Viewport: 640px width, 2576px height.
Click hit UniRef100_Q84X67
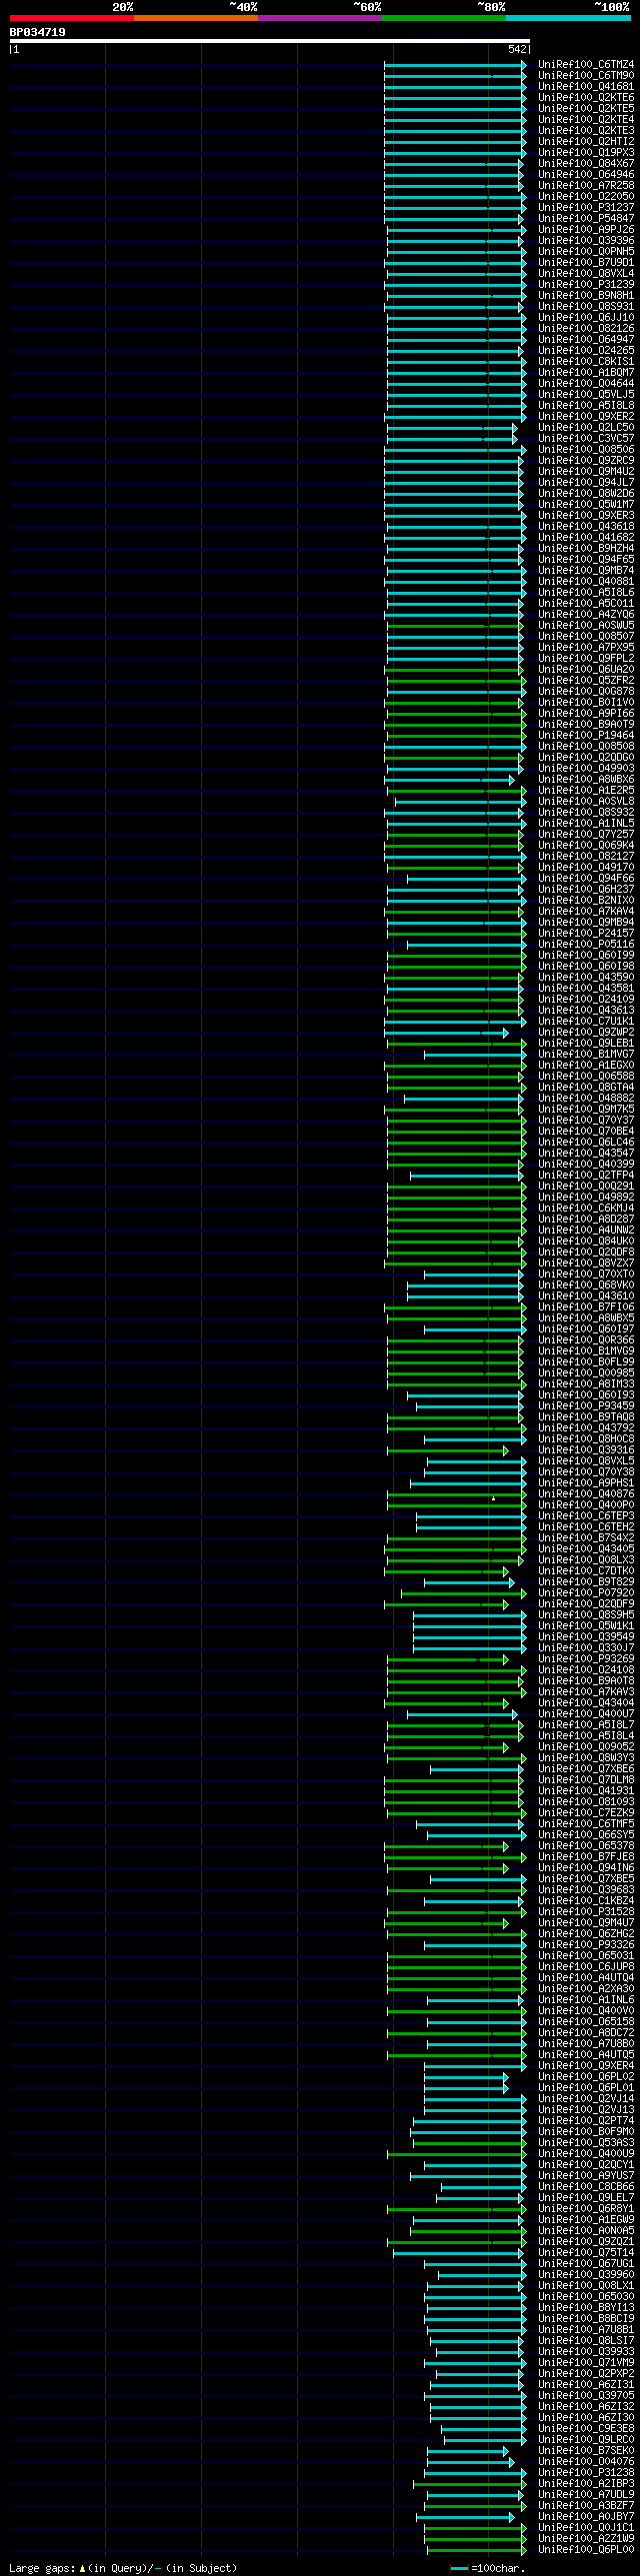point(586,164)
